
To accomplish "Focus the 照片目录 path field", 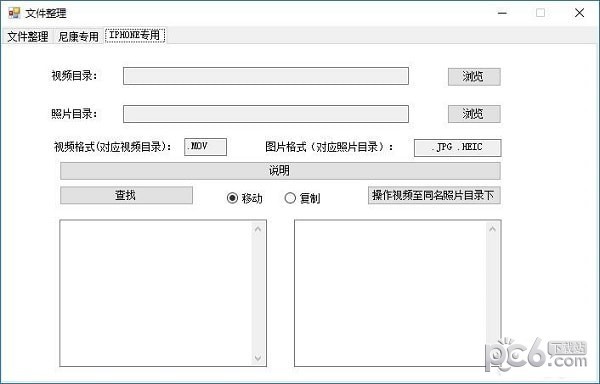I will pyautogui.click(x=266, y=114).
